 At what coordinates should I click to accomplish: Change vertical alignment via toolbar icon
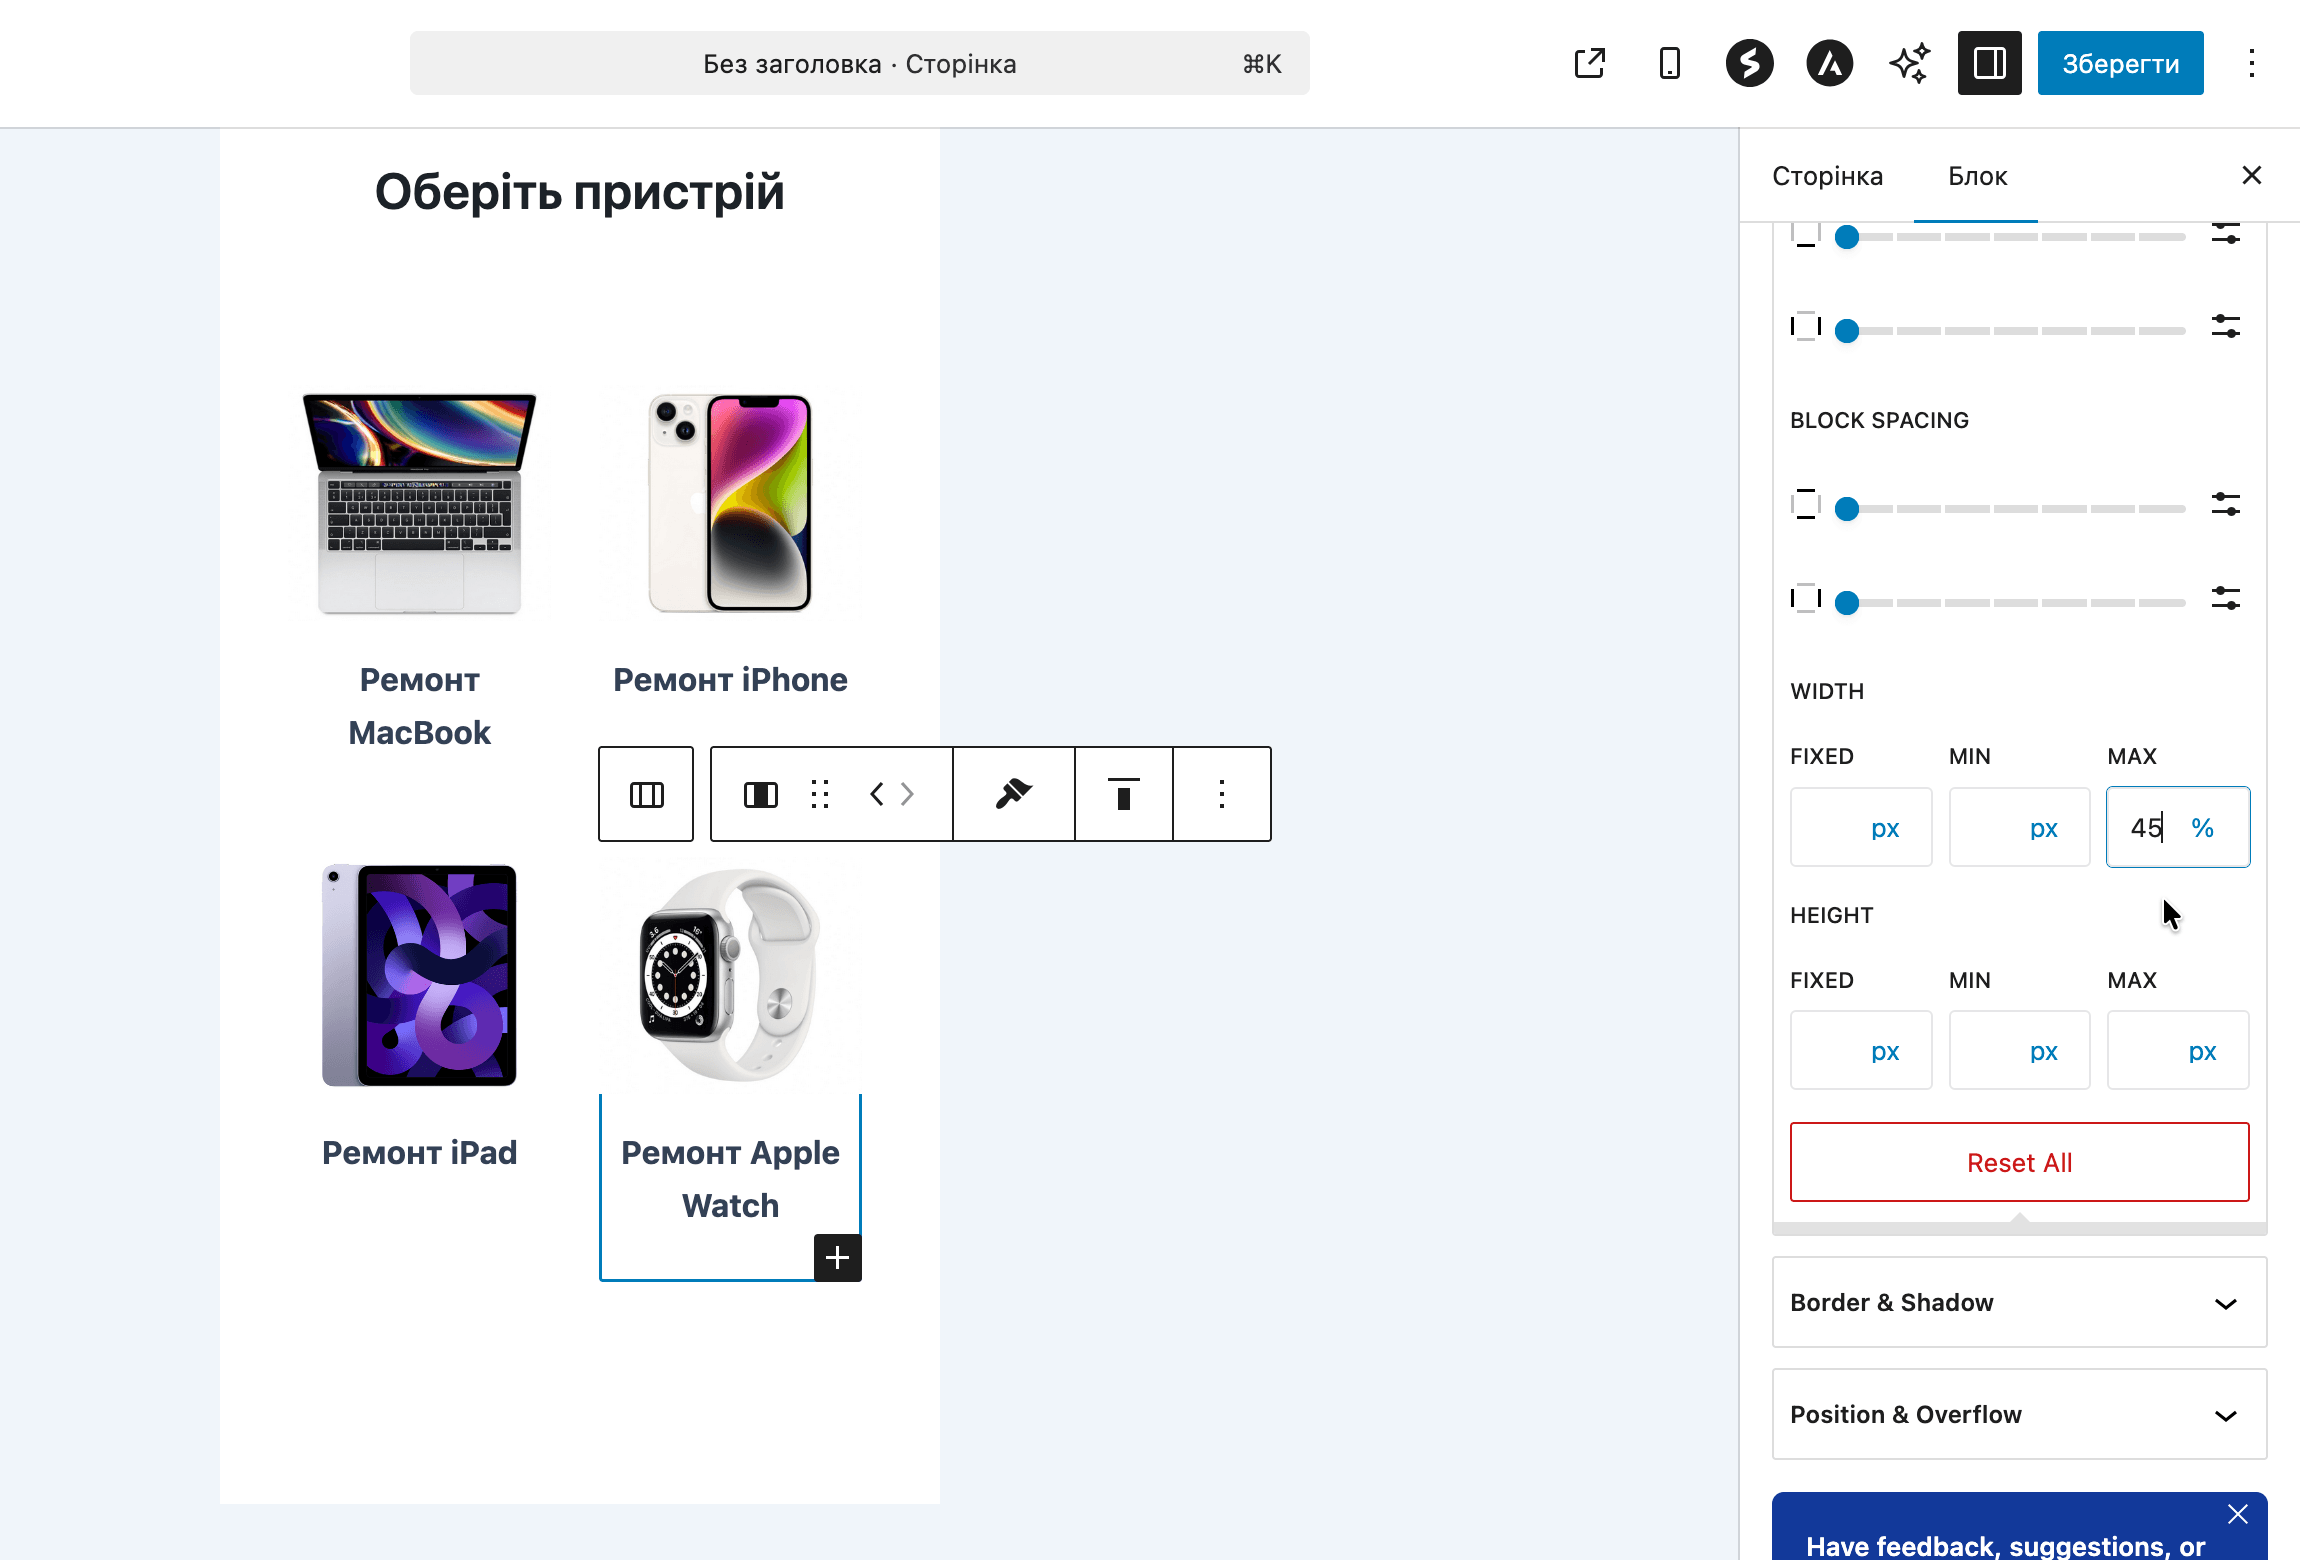[x=1123, y=793]
